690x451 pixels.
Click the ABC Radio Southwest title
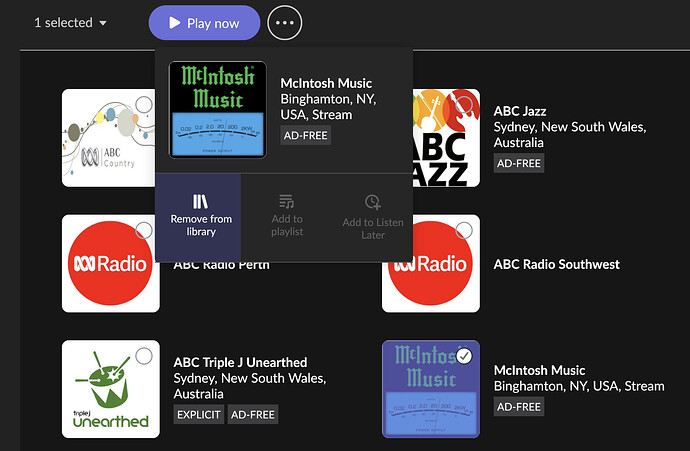click(x=557, y=264)
